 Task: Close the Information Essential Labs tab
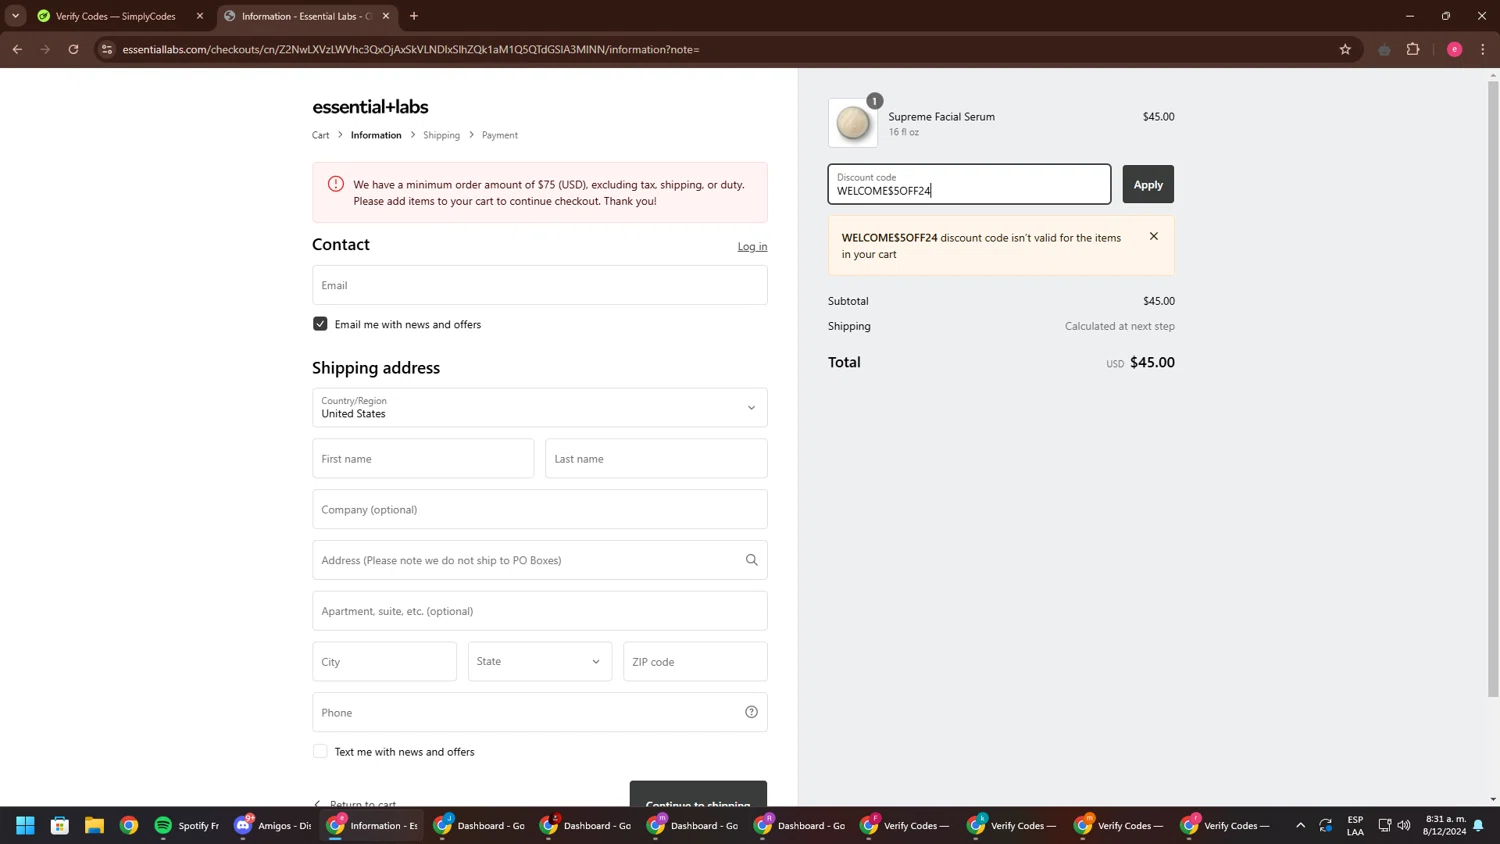(x=386, y=16)
